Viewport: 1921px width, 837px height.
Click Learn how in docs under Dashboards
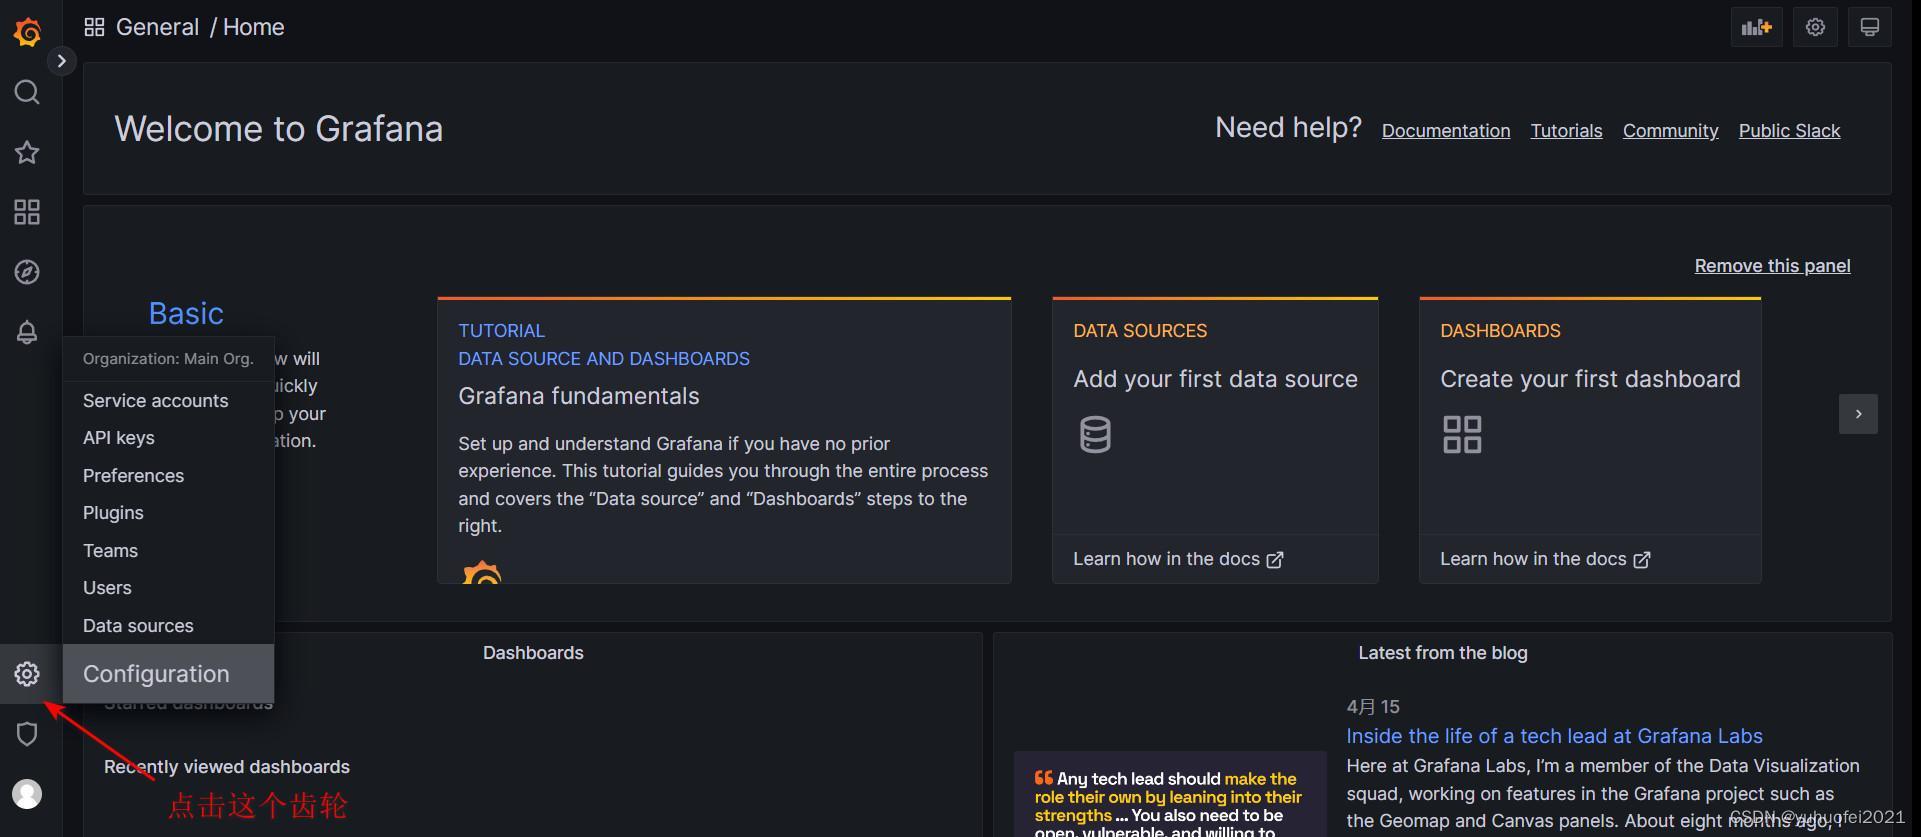(x=1545, y=559)
